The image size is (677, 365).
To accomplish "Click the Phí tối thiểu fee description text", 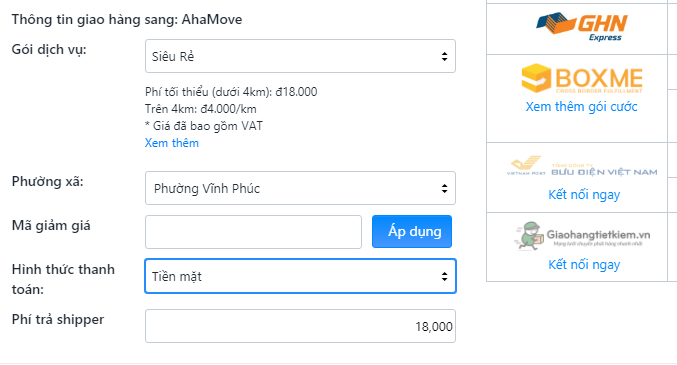I will (x=231, y=92).
